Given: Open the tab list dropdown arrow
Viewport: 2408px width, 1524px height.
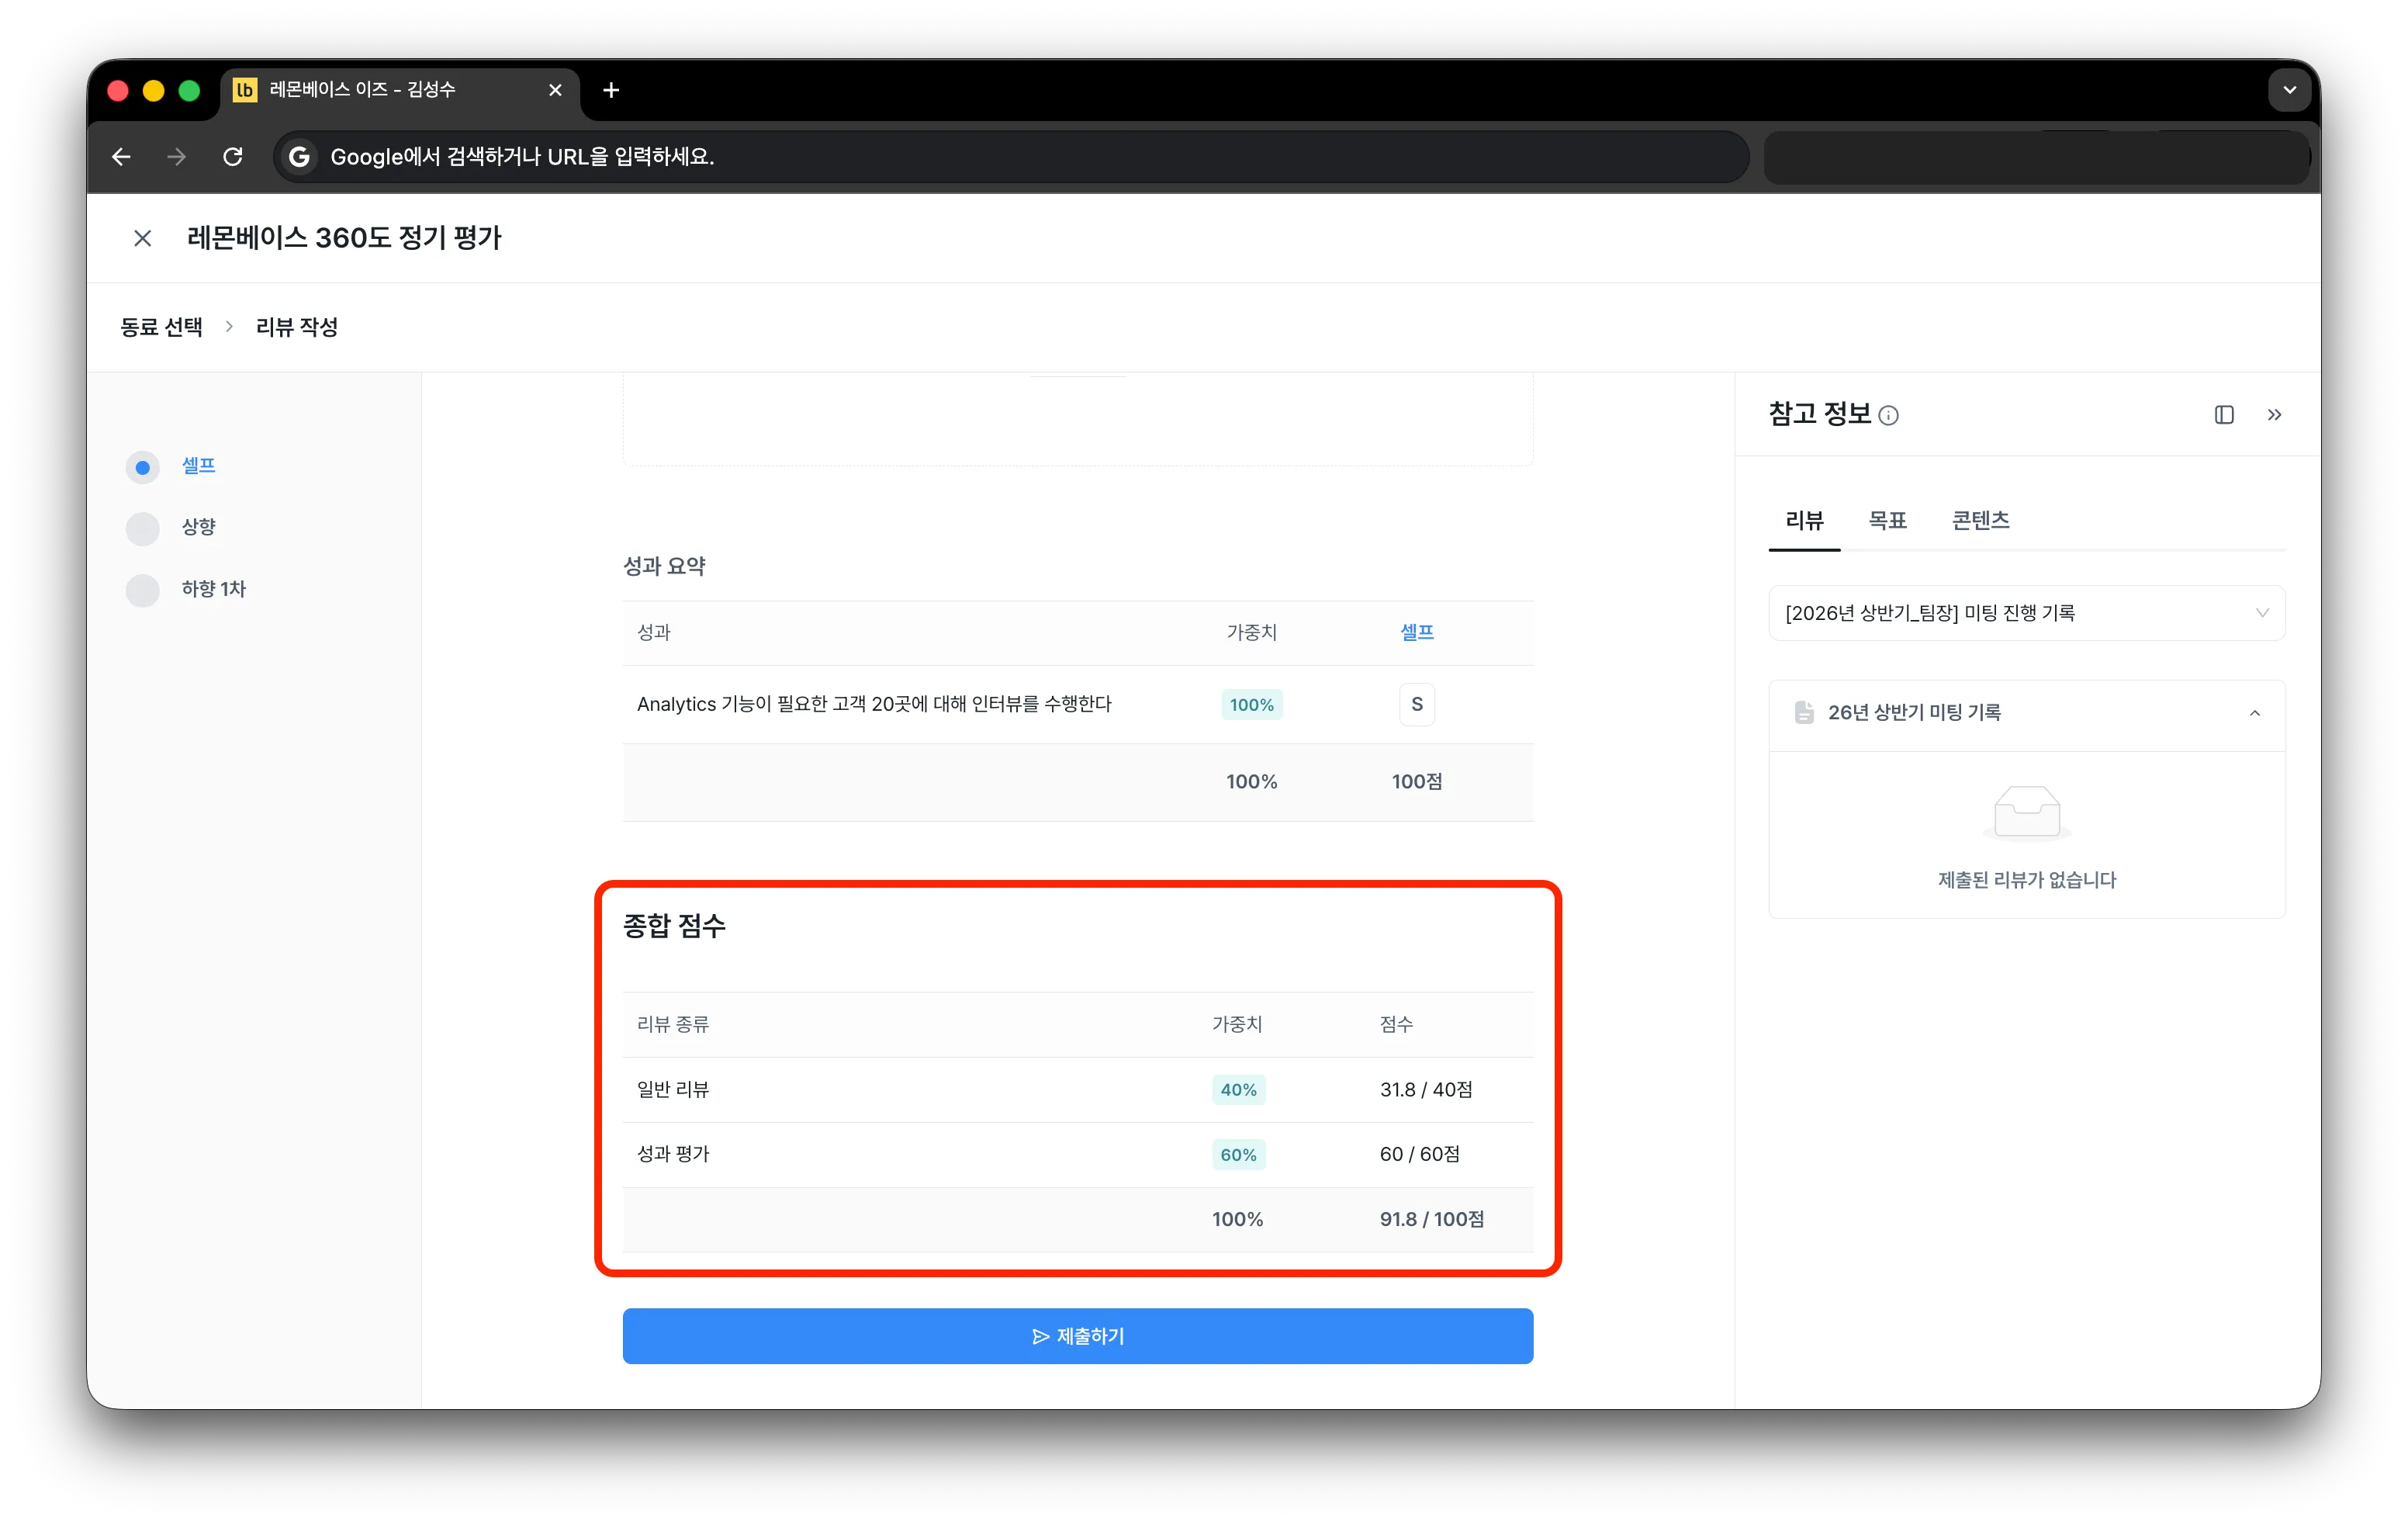Looking at the screenshot, I should point(2289,91).
